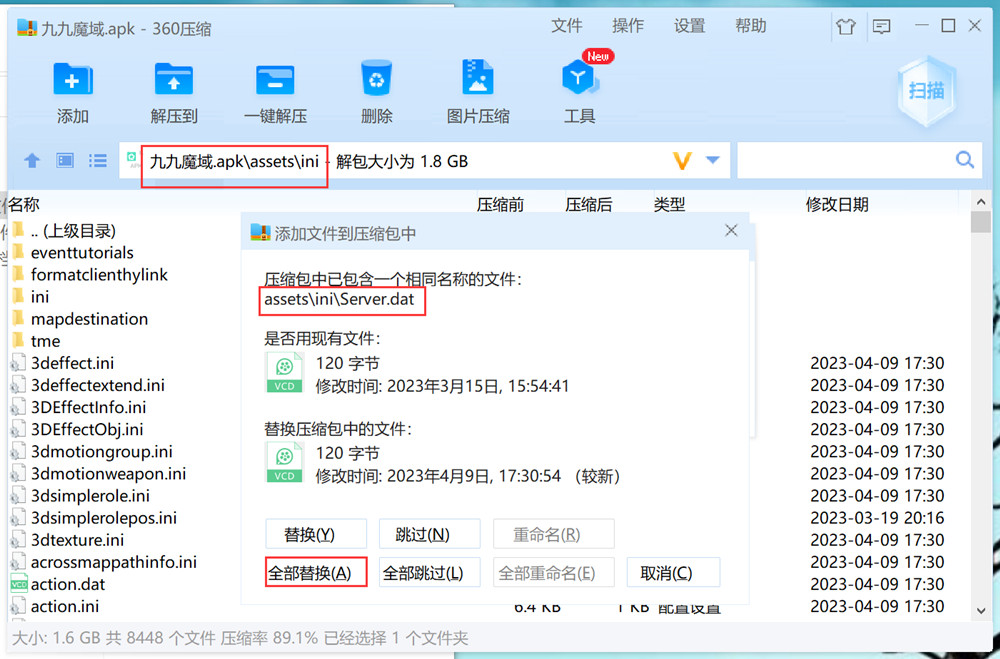The width and height of the screenshot is (1000, 659).
Task: Expand the address path dropdown arrow
Action: pos(712,161)
